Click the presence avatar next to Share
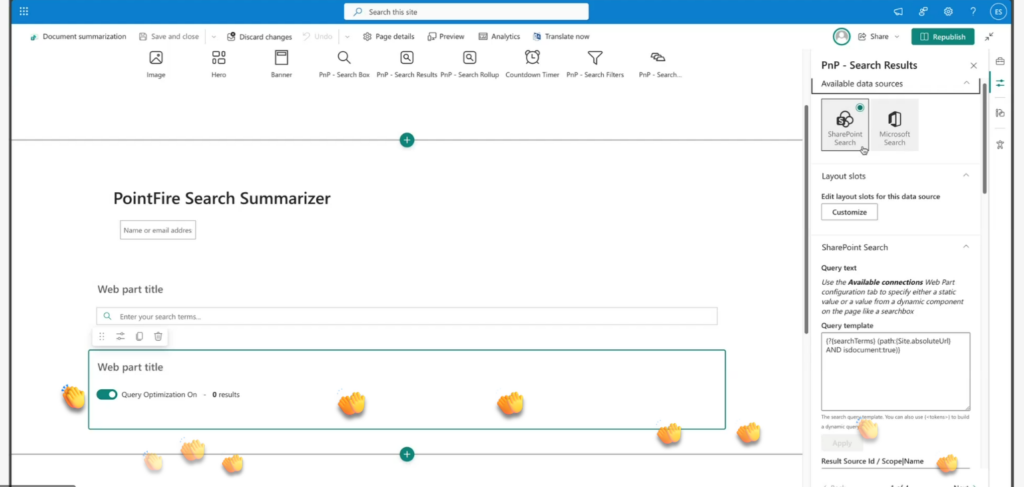The height and width of the screenshot is (487, 1024). tap(842, 37)
